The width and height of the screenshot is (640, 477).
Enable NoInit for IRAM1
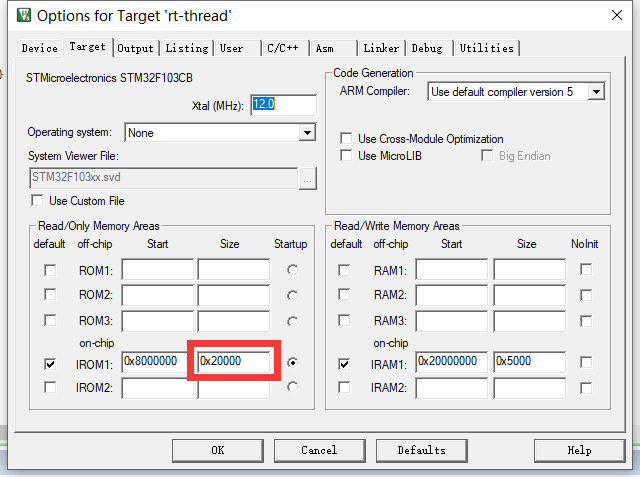tap(586, 364)
